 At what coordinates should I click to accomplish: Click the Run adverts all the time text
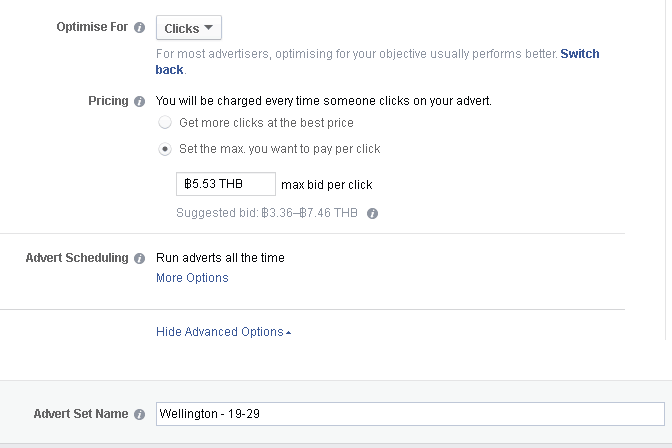(220, 258)
